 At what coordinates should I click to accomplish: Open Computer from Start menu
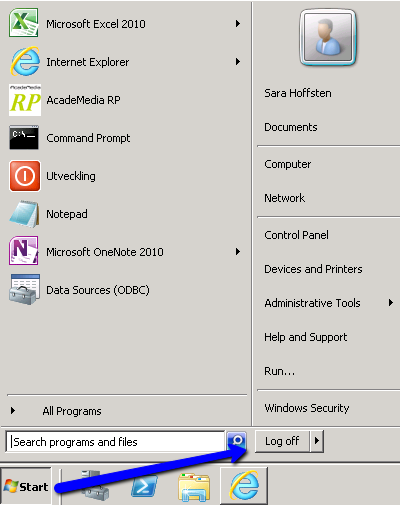(288, 164)
